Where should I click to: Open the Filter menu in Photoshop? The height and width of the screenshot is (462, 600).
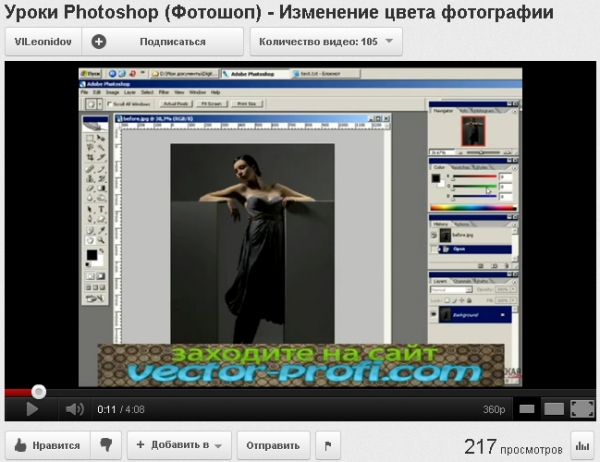coord(164,92)
